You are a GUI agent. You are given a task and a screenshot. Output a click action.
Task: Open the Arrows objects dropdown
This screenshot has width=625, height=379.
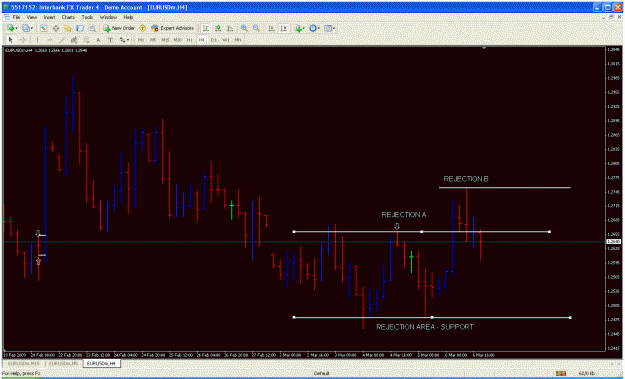coord(124,40)
